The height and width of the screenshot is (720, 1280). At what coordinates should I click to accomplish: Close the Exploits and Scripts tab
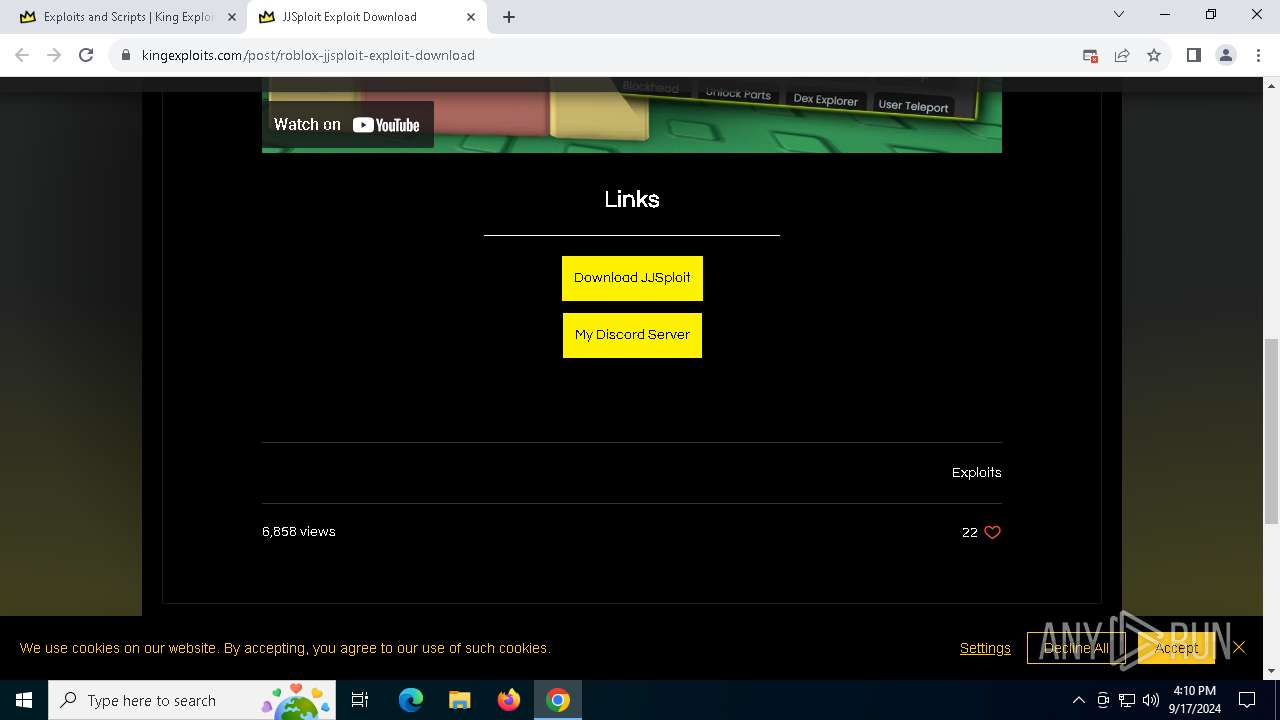231,17
